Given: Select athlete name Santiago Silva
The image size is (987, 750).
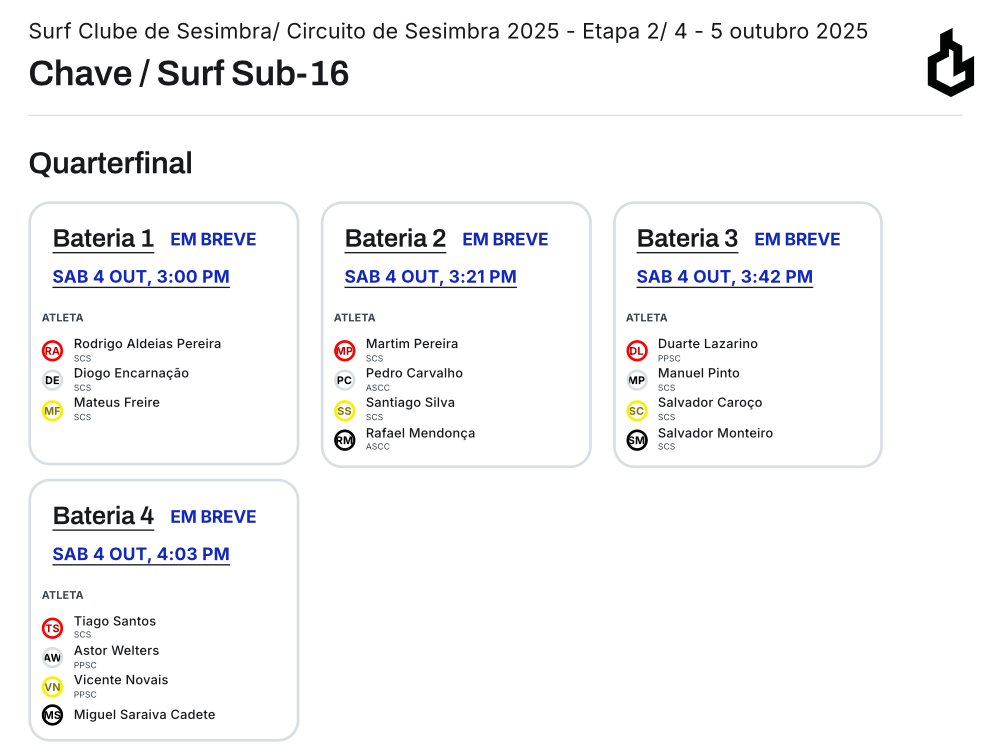Looking at the screenshot, I should pos(410,403).
